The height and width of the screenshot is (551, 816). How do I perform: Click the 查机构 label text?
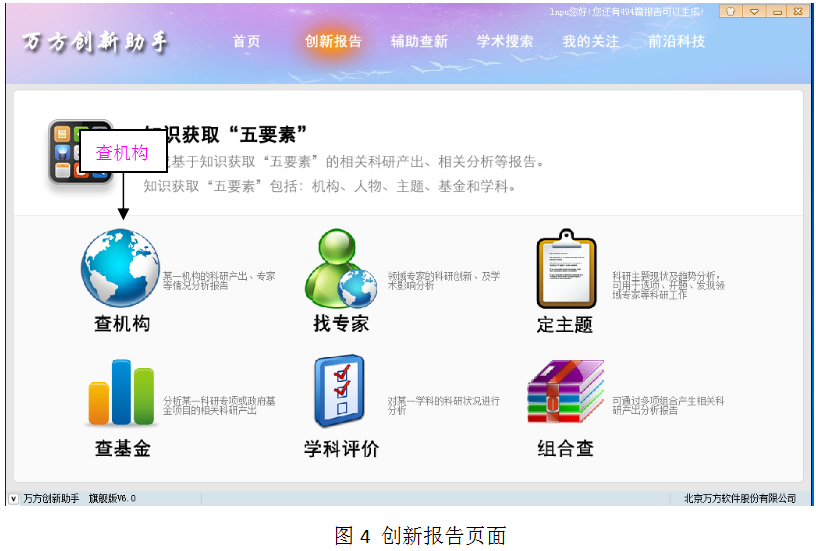click(x=122, y=324)
